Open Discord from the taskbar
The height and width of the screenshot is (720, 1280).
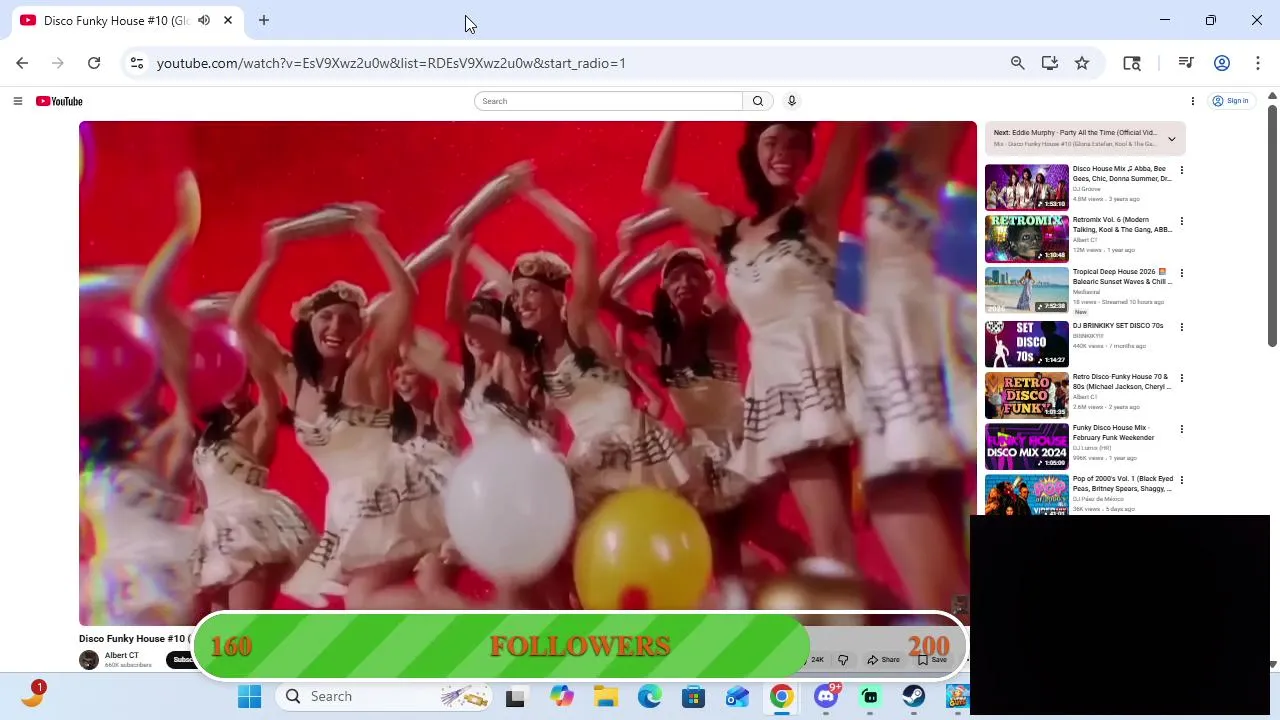tap(826, 697)
